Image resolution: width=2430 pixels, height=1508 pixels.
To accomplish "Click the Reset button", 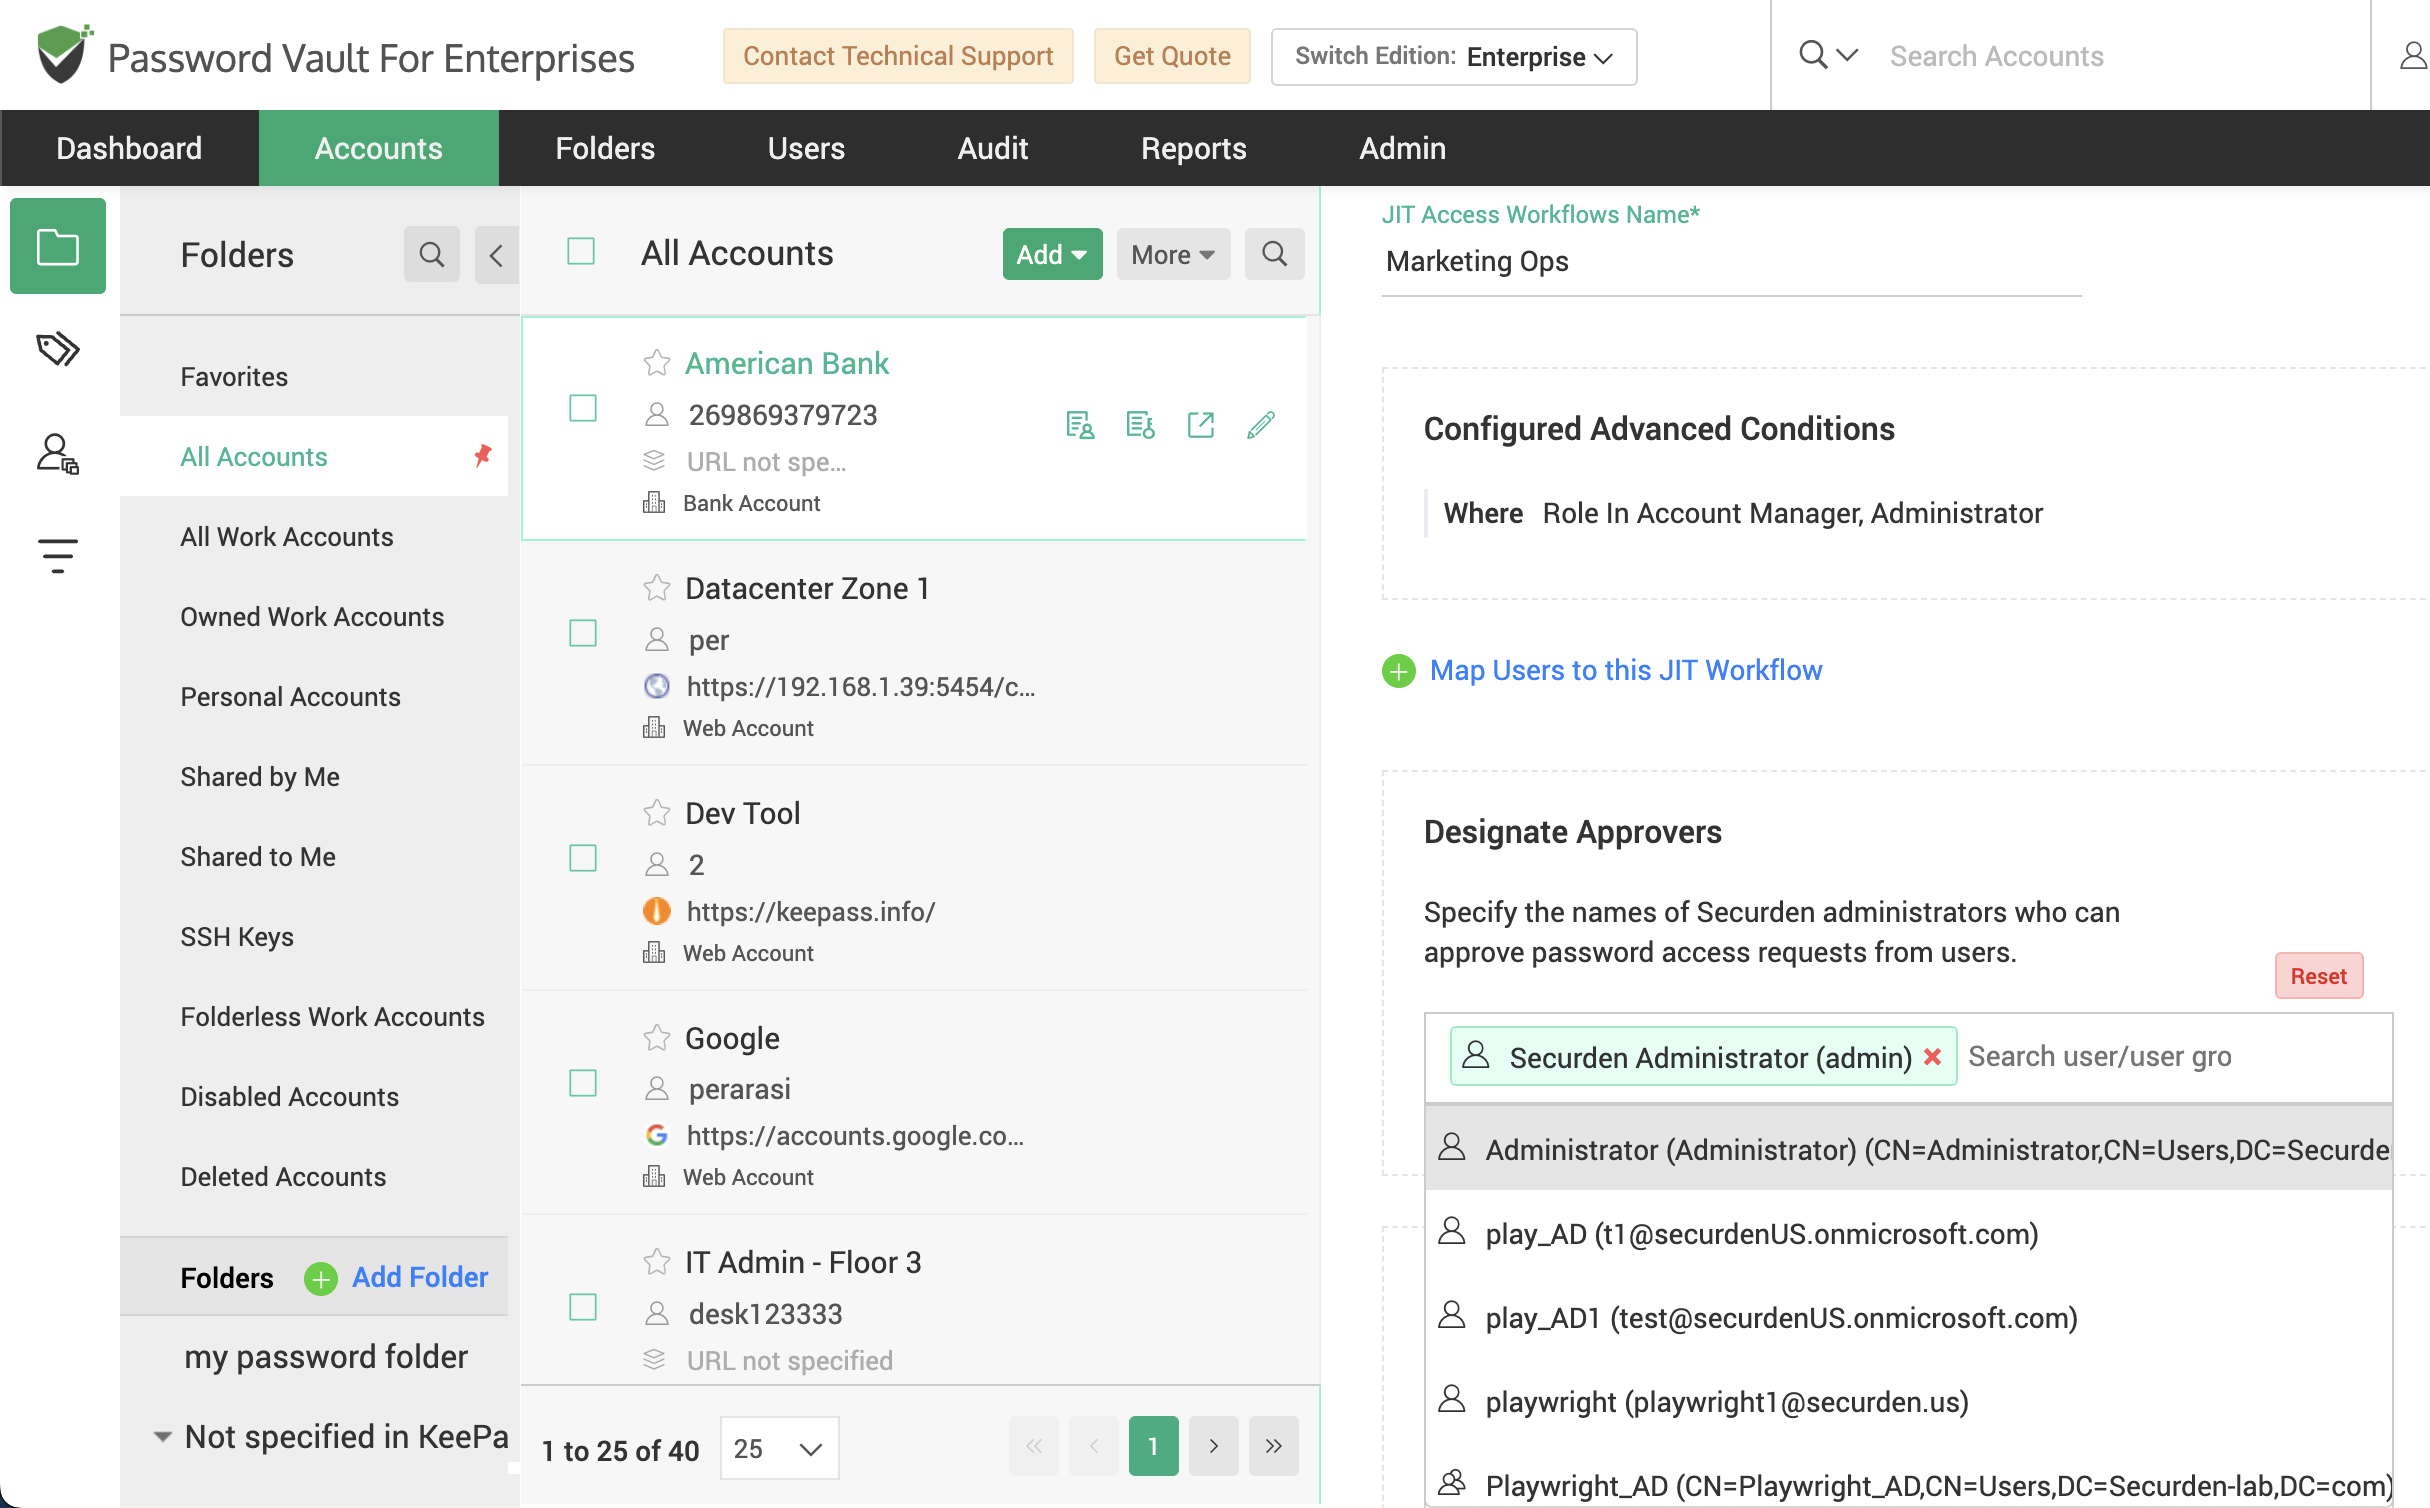I will pyautogui.click(x=2318, y=976).
